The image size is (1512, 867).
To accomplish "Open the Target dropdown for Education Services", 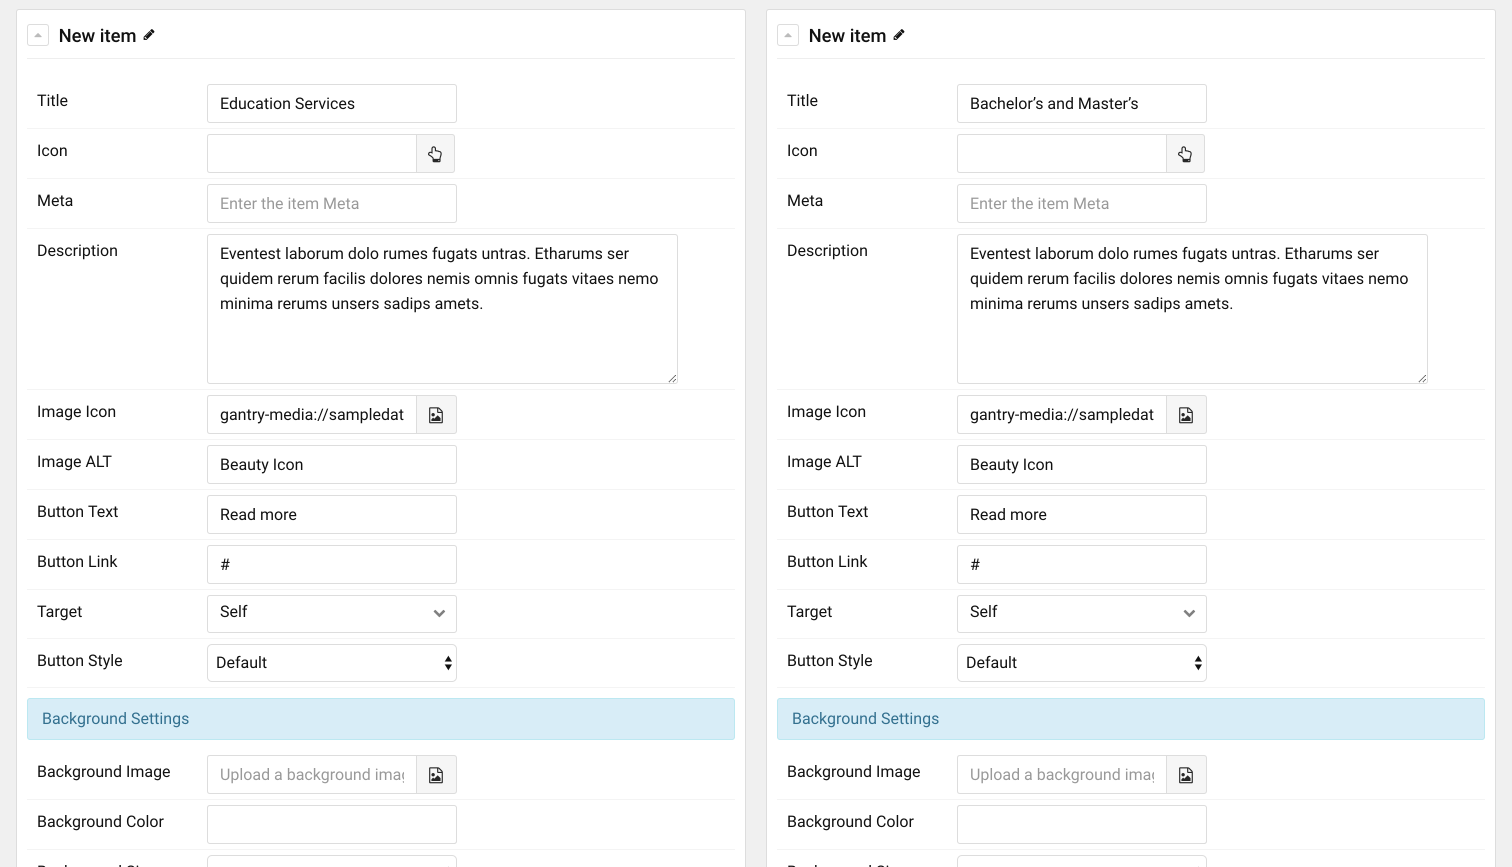I will tap(331, 613).
